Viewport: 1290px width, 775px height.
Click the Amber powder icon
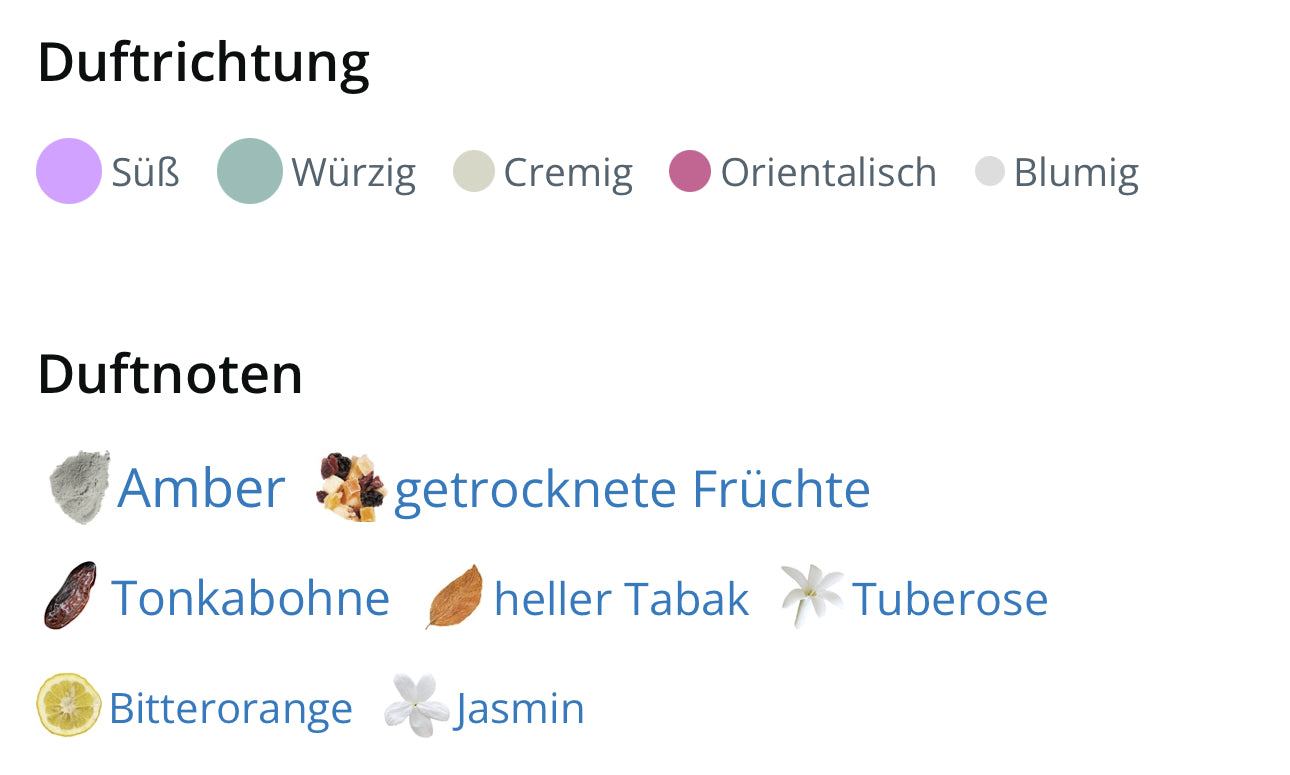pos(80,487)
